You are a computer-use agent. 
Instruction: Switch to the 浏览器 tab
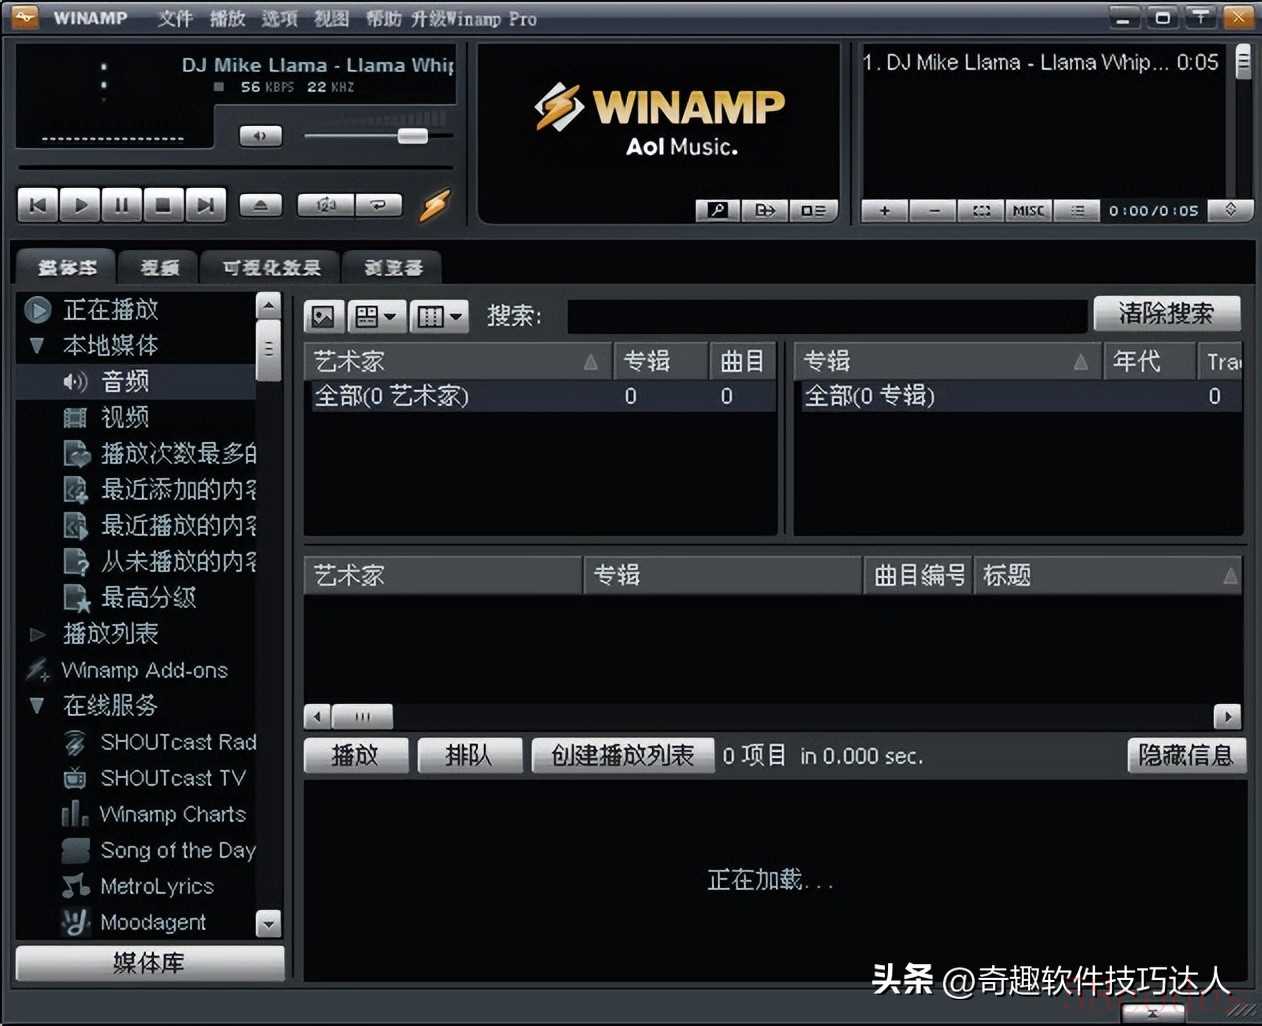click(393, 267)
